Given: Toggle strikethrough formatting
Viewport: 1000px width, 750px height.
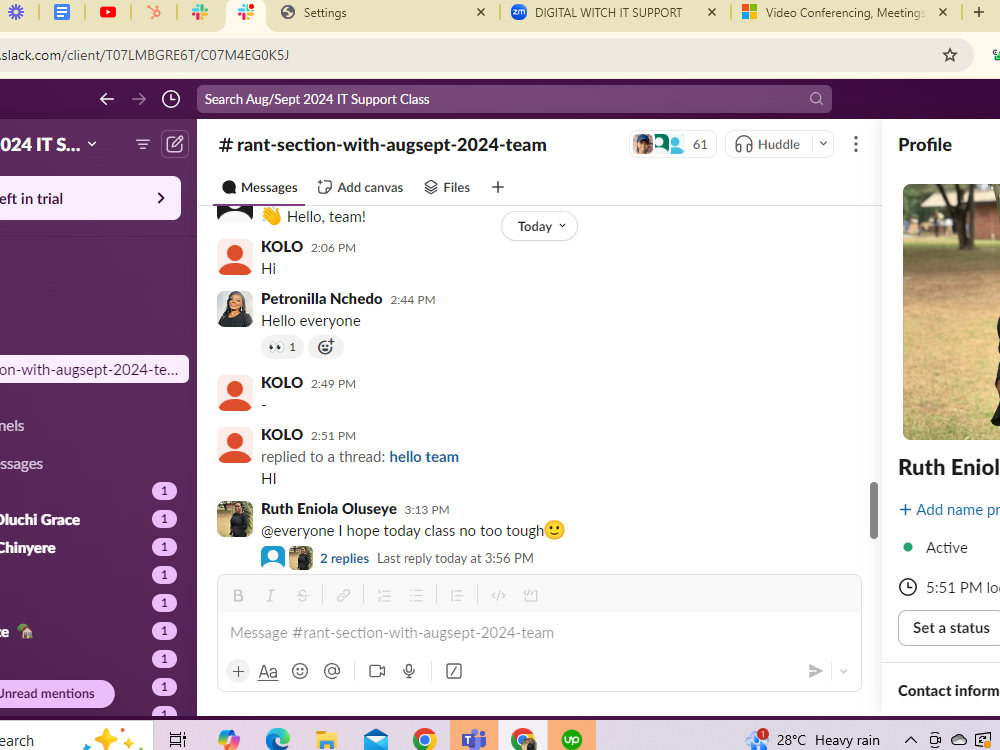Looking at the screenshot, I should point(302,596).
